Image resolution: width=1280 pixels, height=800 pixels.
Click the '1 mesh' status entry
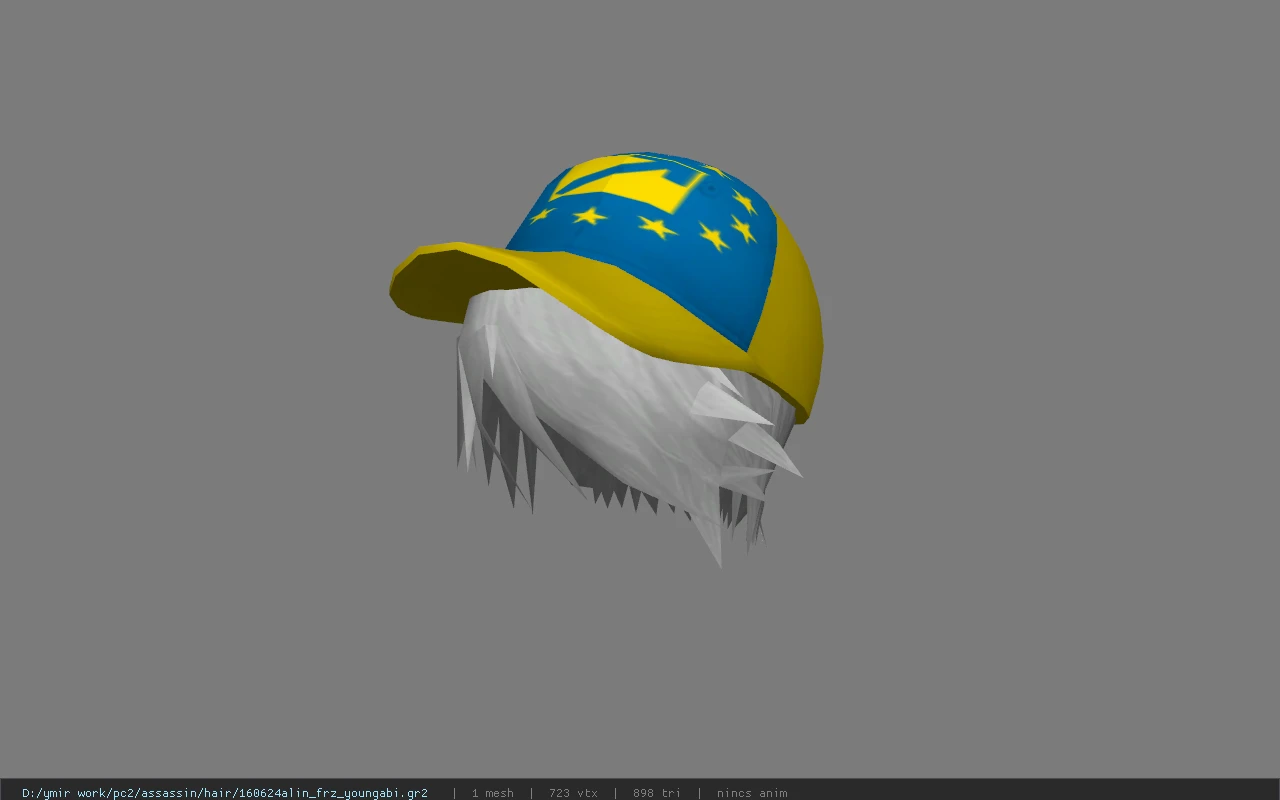[x=492, y=793]
